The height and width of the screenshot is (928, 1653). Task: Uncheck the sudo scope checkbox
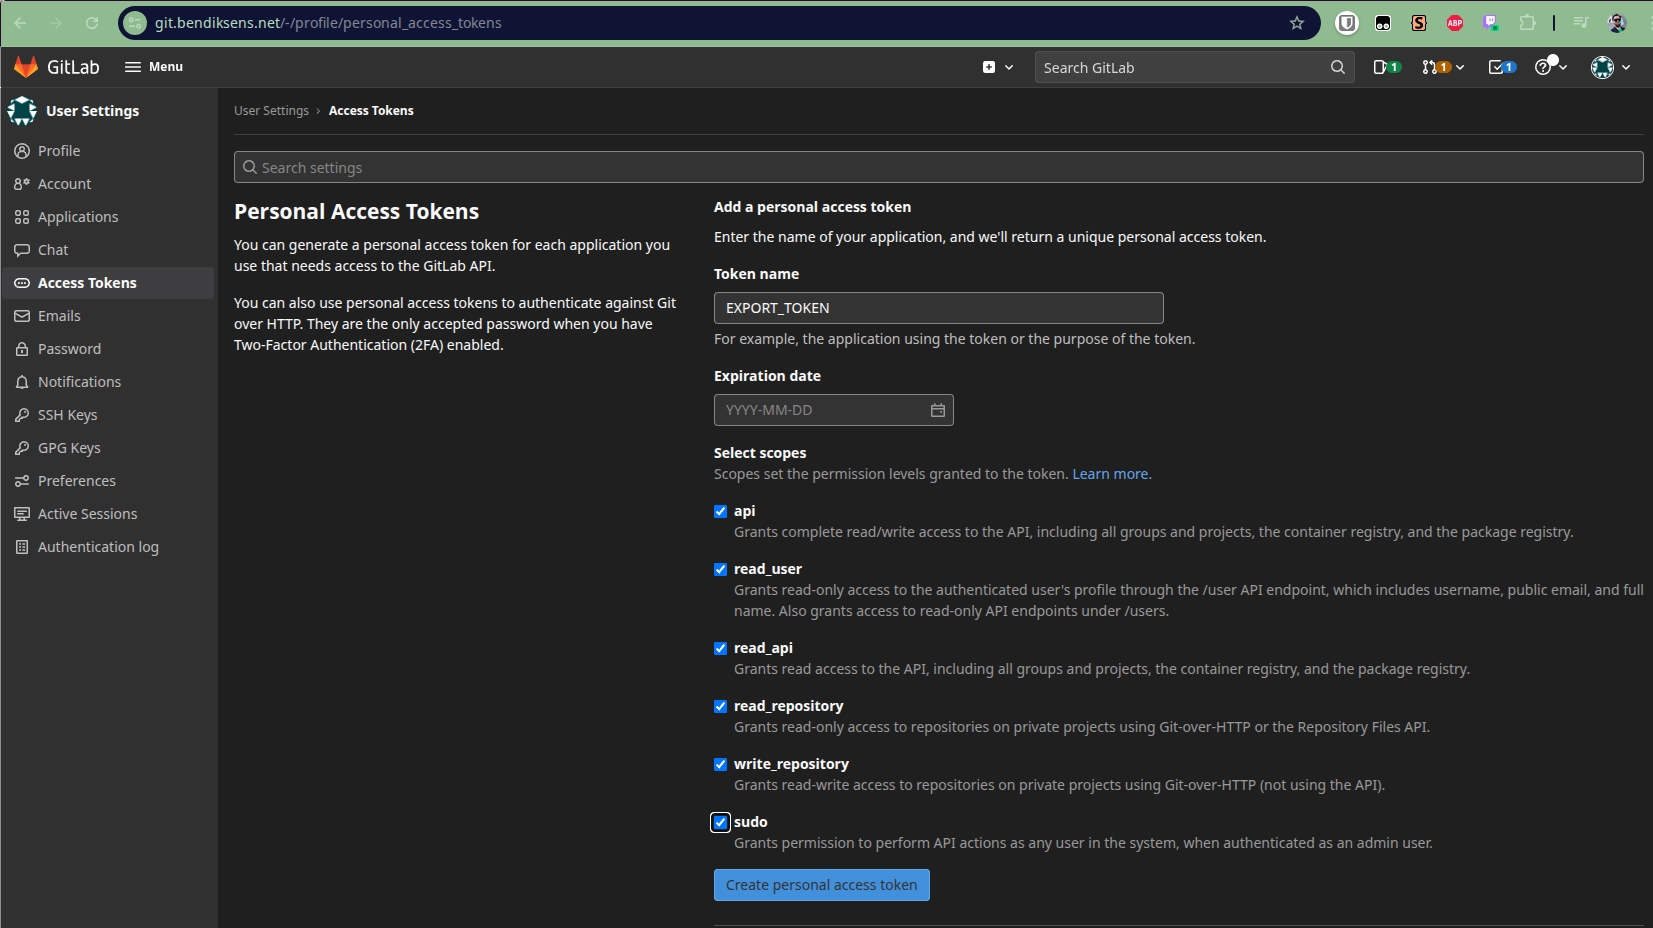pyautogui.click(x=720, y=822)
